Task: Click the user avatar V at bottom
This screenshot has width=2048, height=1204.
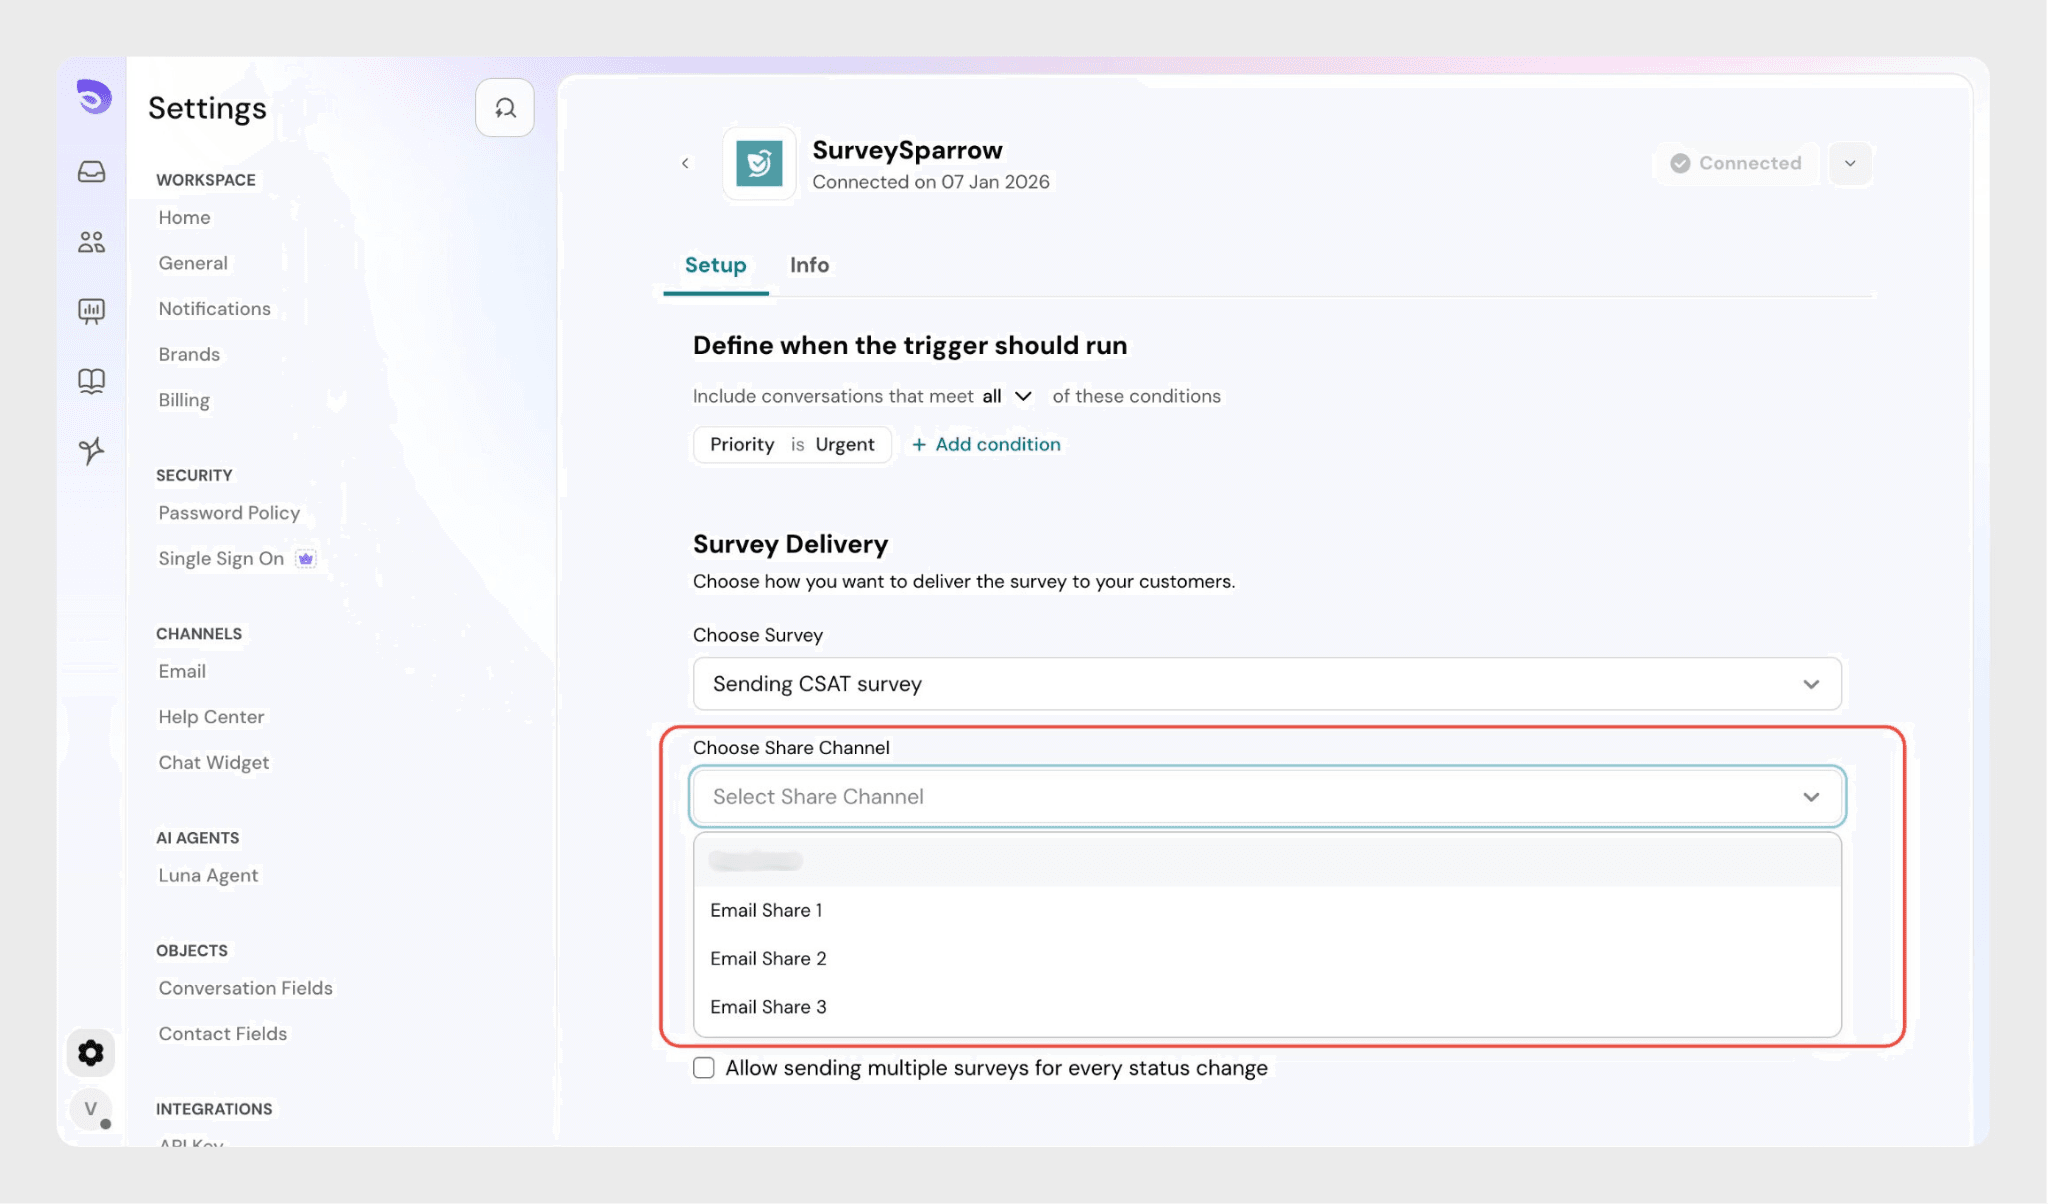Action: tap(91, 1108)
